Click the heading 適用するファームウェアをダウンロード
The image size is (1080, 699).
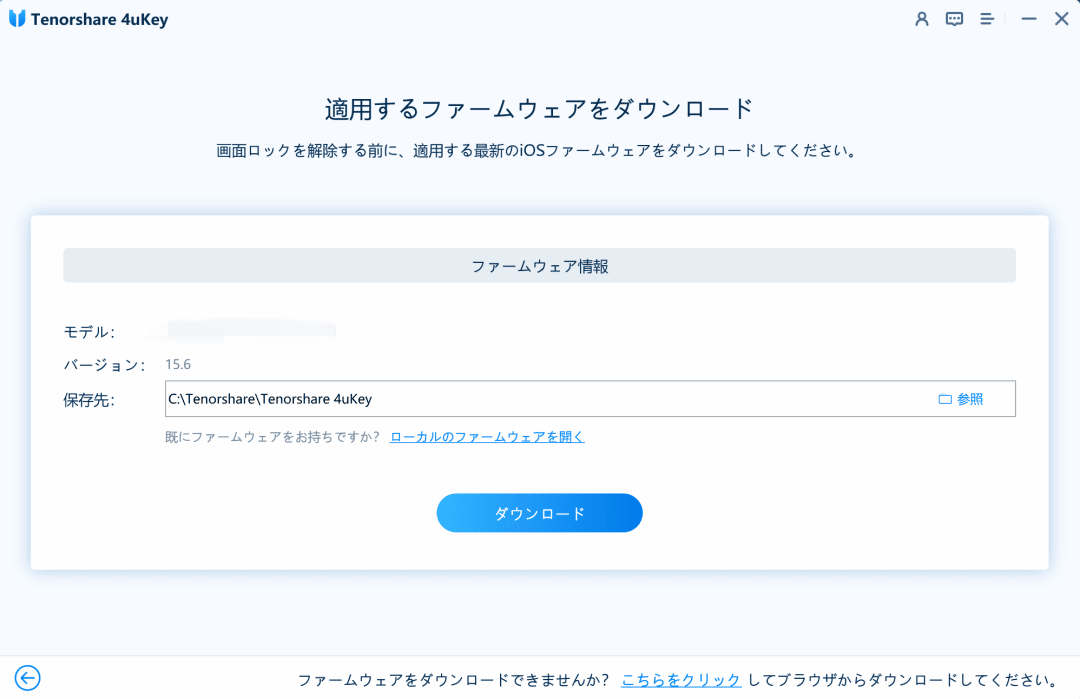pos(539,109)
